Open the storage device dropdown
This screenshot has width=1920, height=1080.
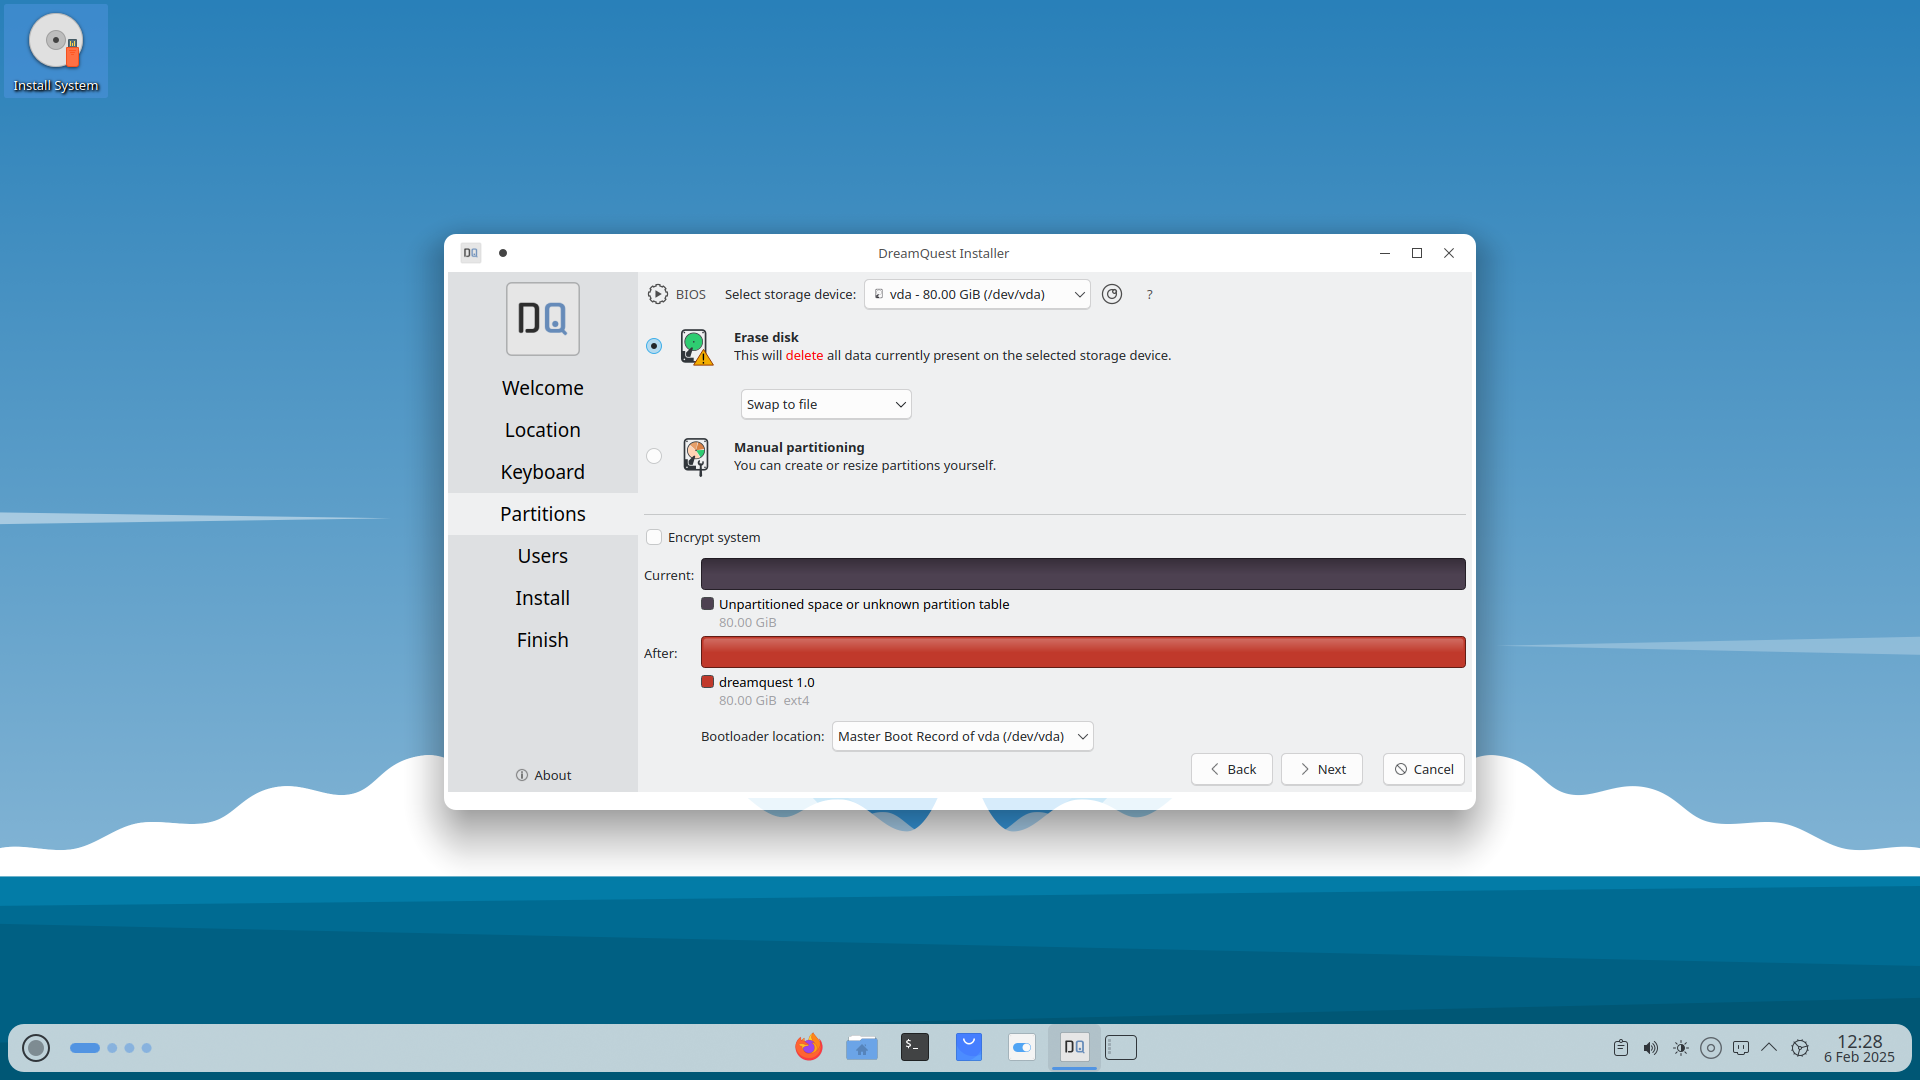pyautogui.click(x=977, y=294)
